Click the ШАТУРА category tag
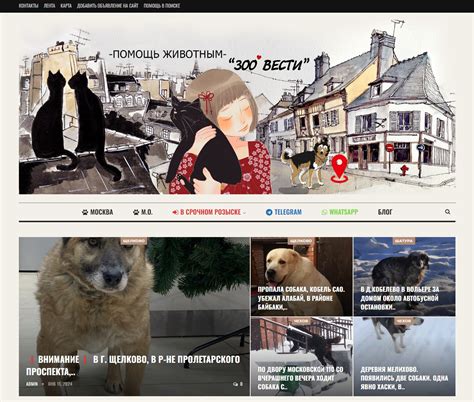The height and width of the screenshot is (402, 474). coord(404,241)
